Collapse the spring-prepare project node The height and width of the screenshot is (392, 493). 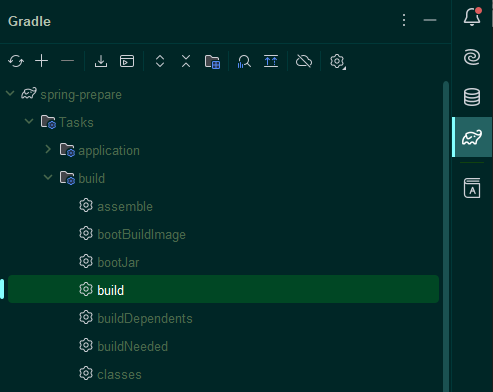point(10,94)
